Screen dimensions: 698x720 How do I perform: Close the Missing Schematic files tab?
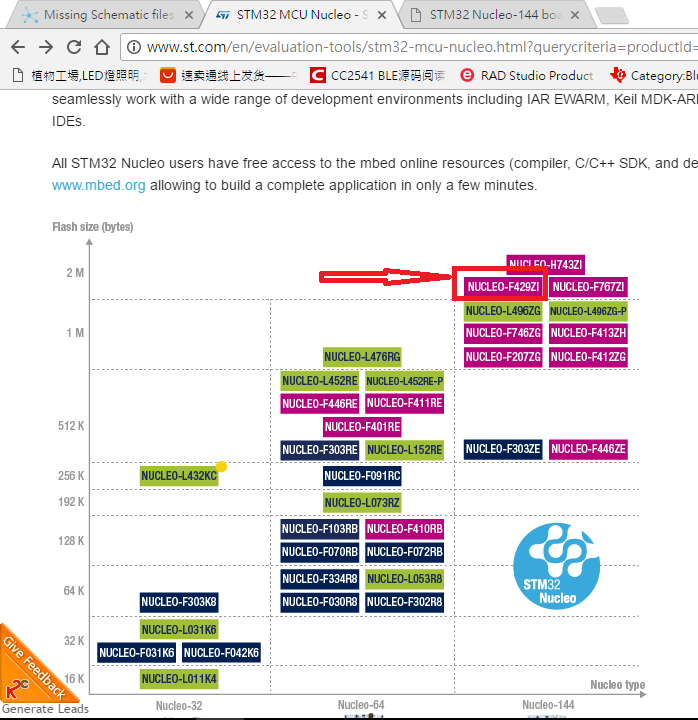pos(188,15)
